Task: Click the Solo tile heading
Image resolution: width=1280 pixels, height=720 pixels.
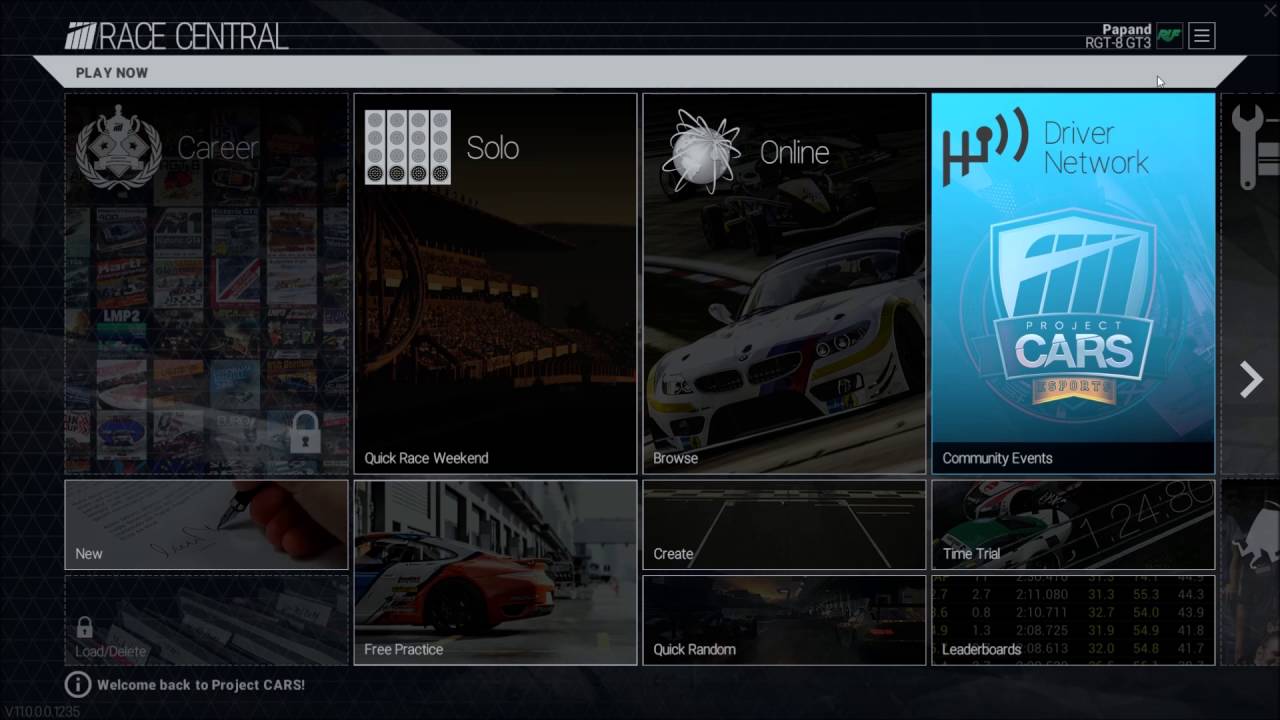Action: click(493, 148)
